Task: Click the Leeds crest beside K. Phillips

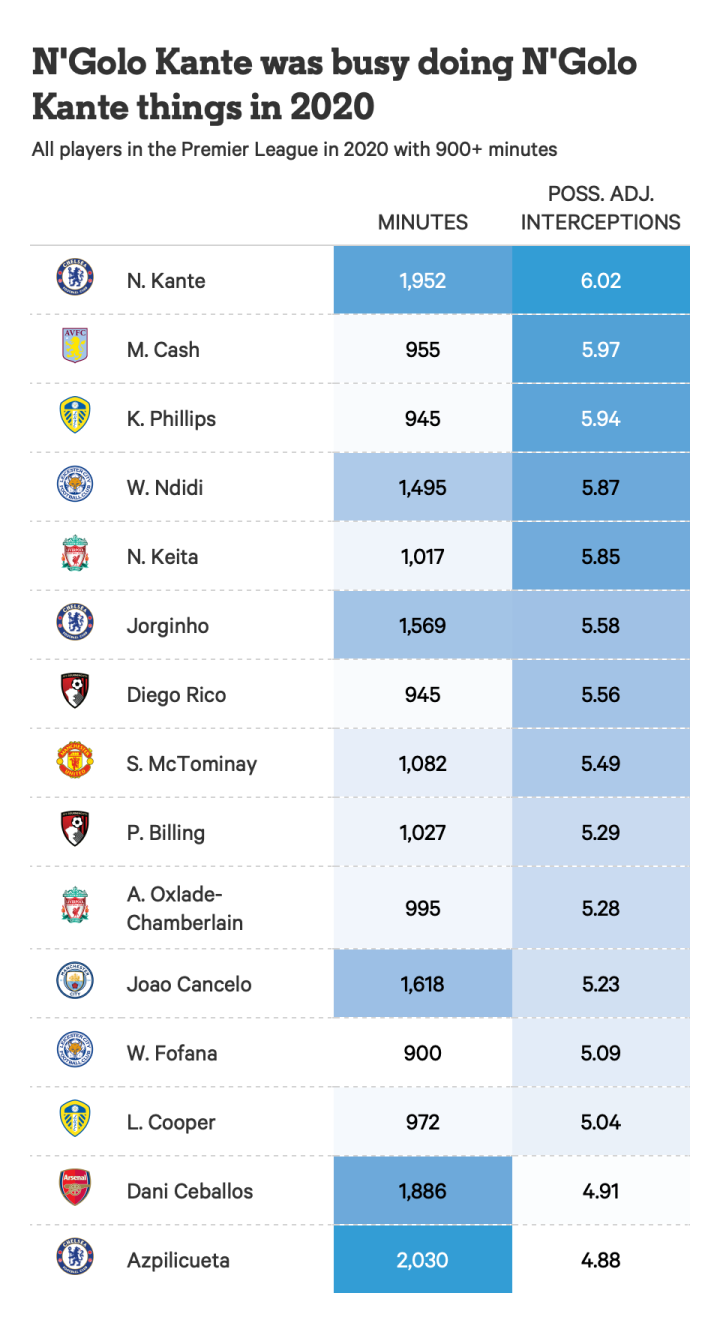Action: click(75, 418)
